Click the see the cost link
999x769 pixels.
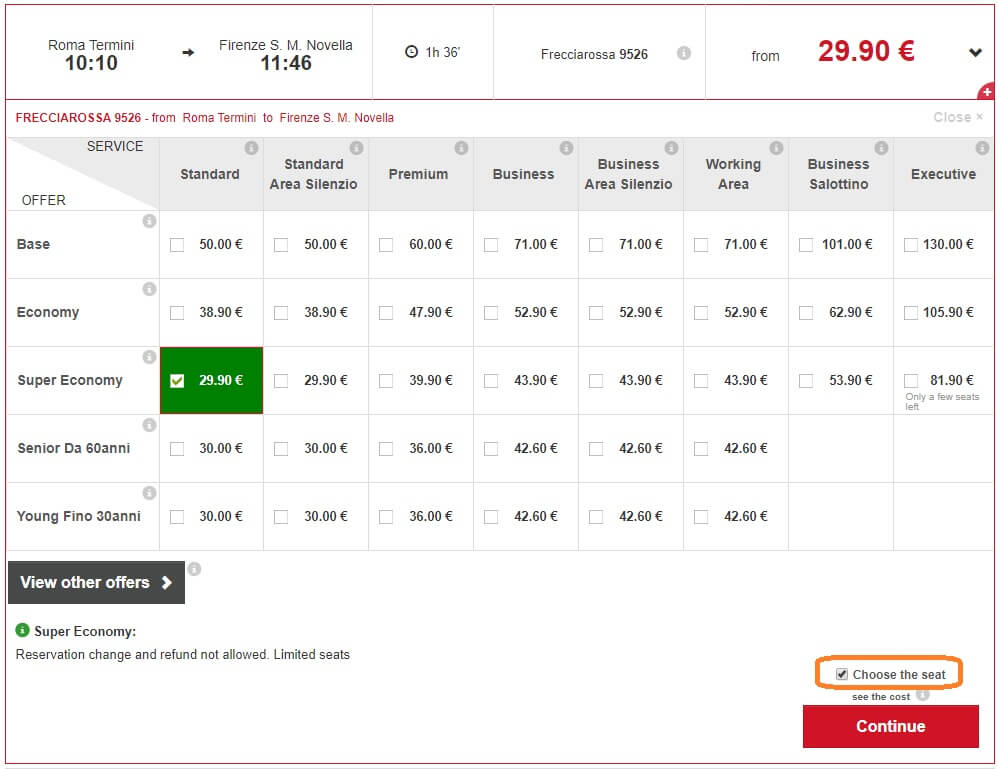coord(881,696)
